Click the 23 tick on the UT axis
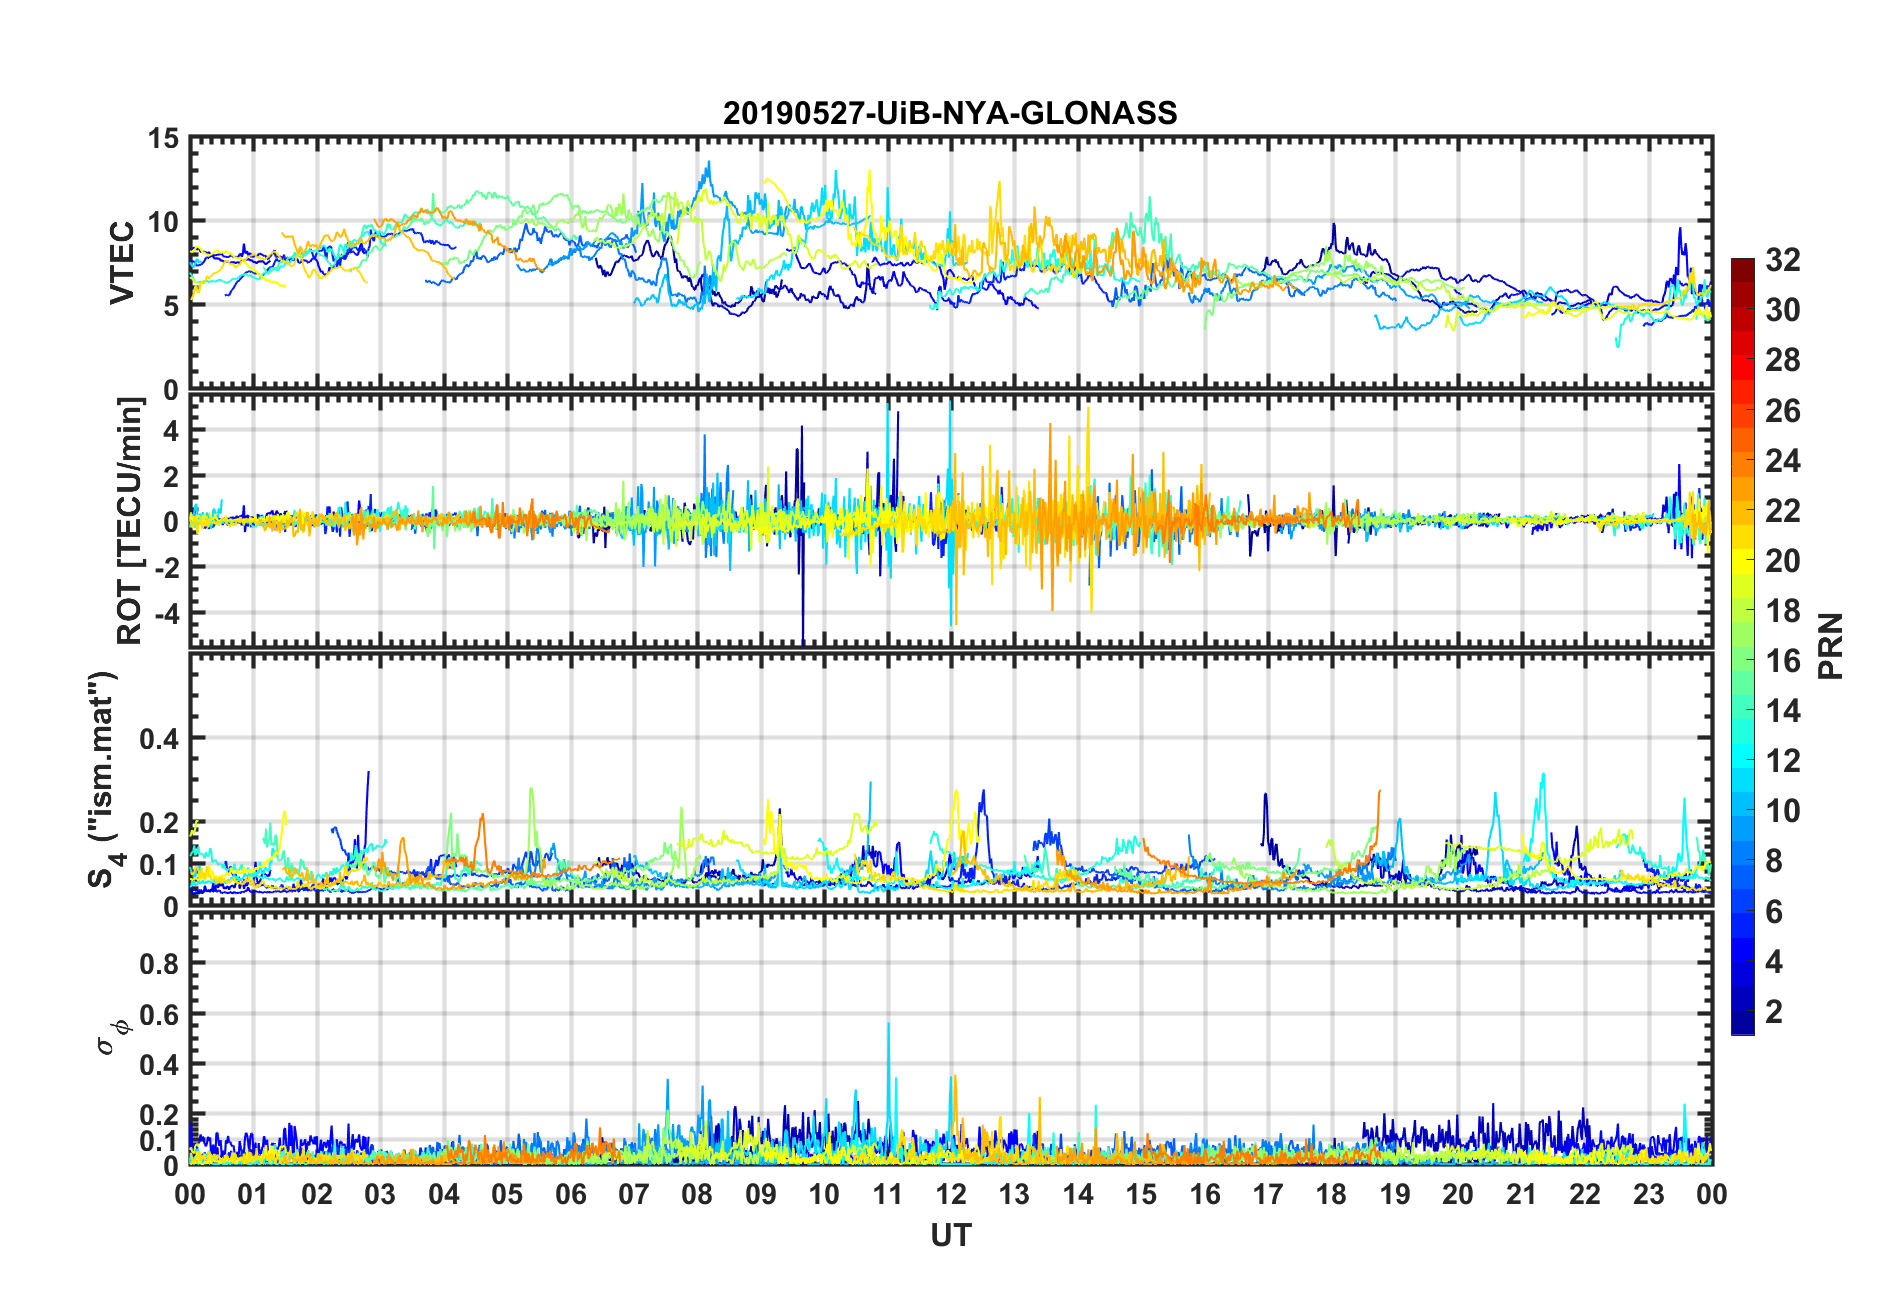Screen dimensions: 1902x1292 tap(1649, 1194)
